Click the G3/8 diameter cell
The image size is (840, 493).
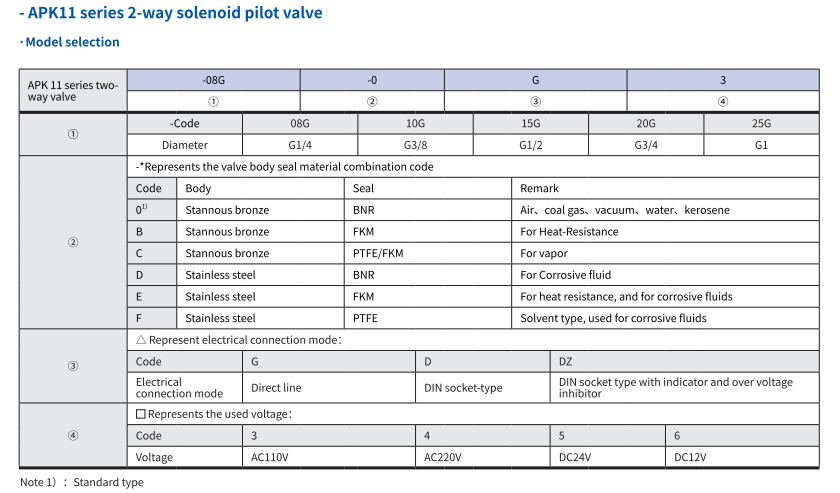click(x=415, y=145)
